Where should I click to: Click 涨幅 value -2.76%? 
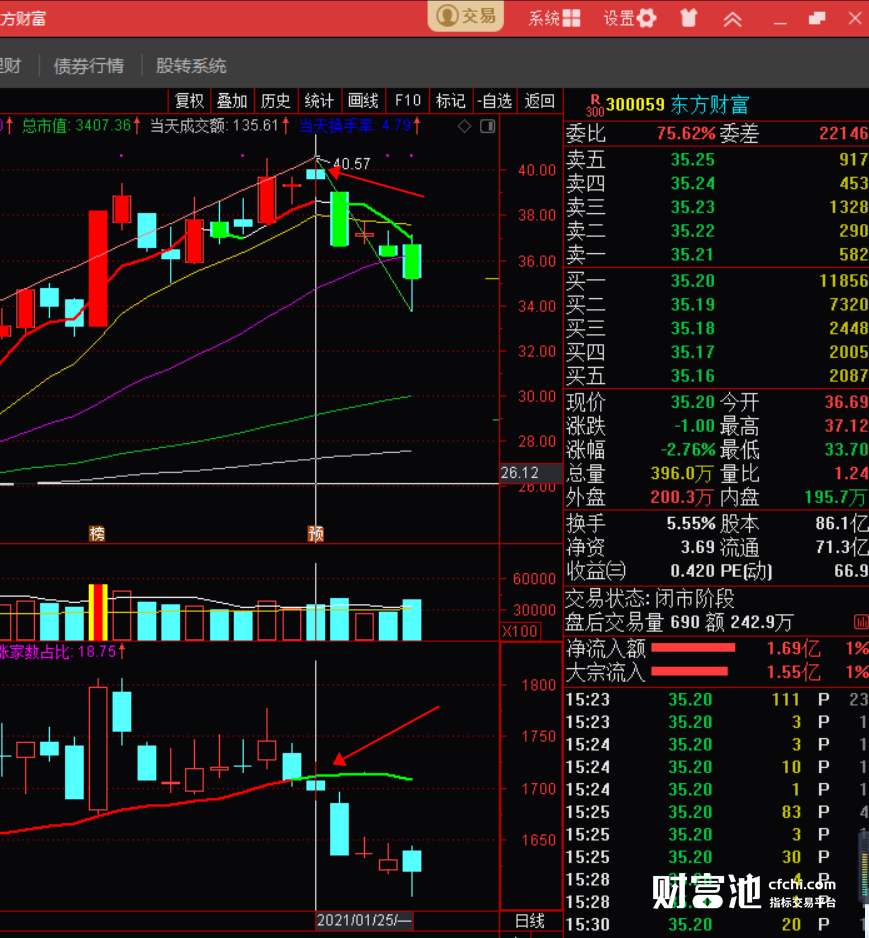tap(688, 450)
